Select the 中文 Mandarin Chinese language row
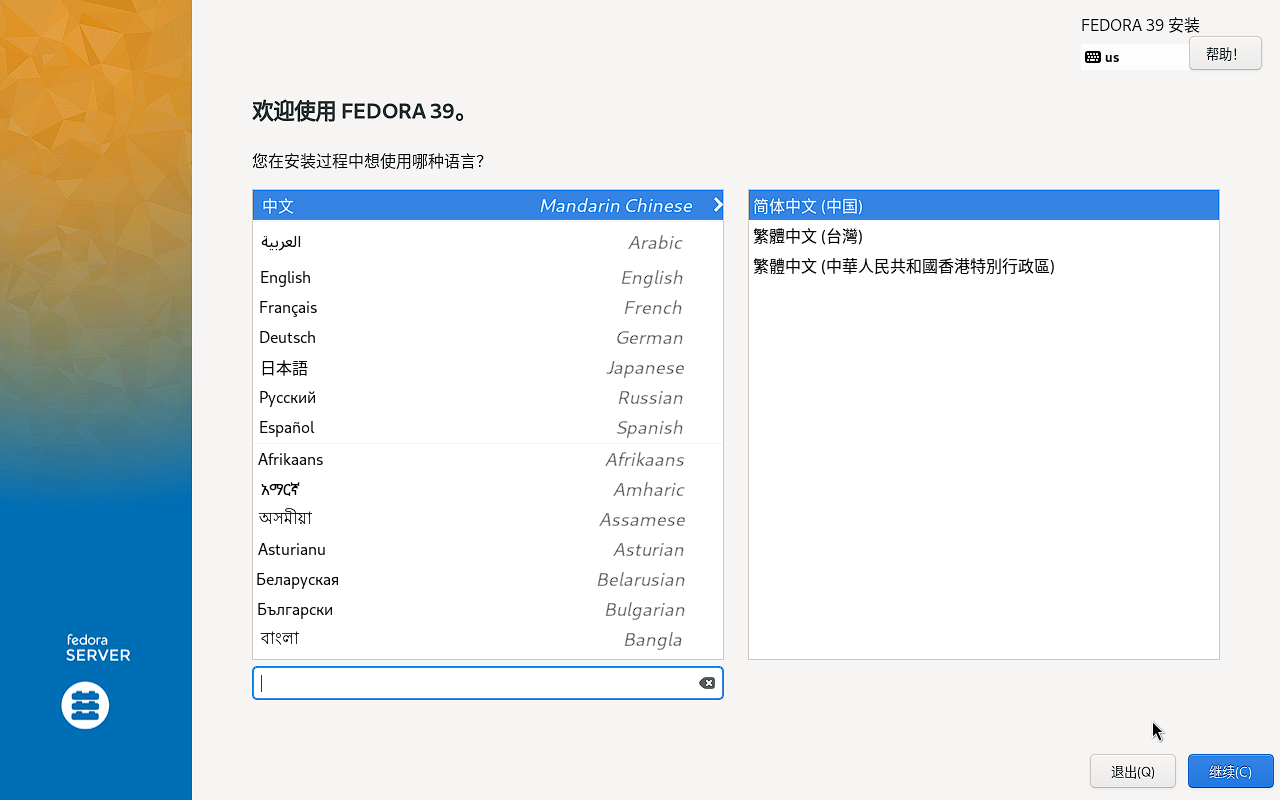 (488, 205)
